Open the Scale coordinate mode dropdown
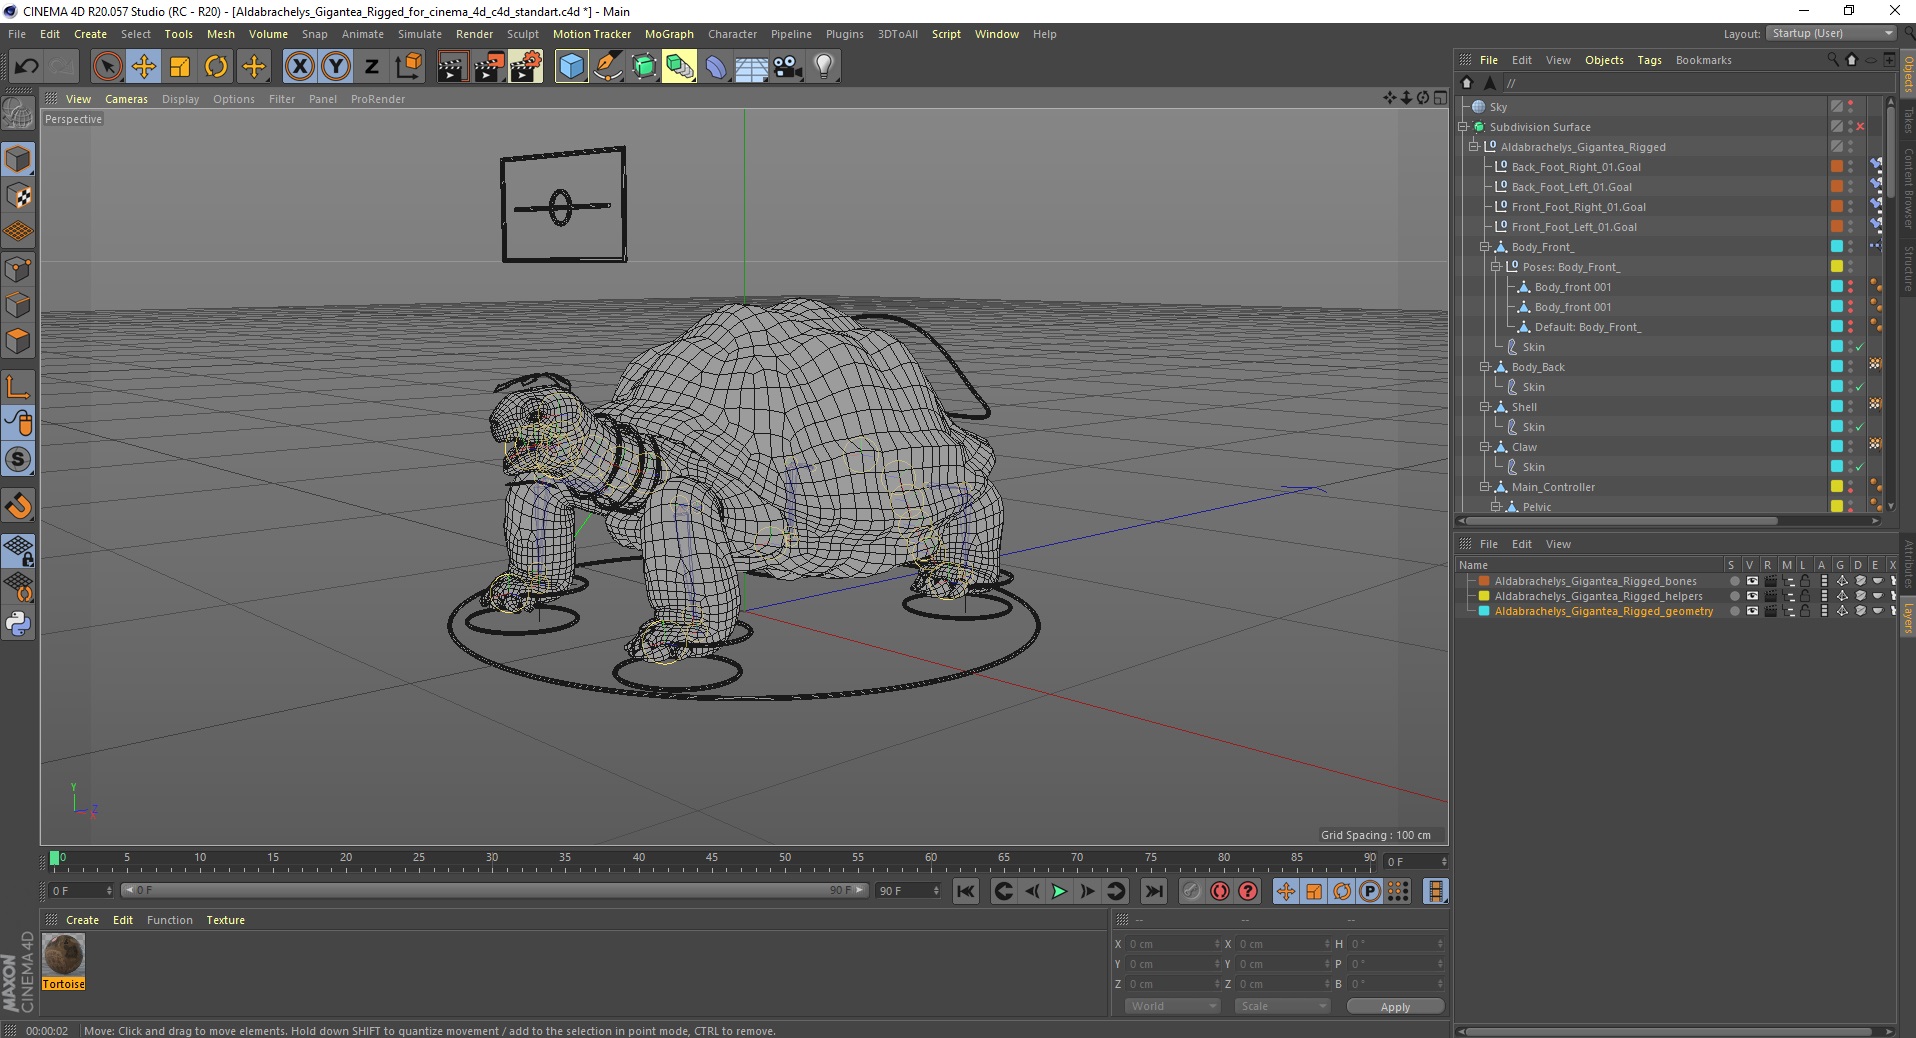Screen dimensions: 1916x1038 (1282, 1006)
